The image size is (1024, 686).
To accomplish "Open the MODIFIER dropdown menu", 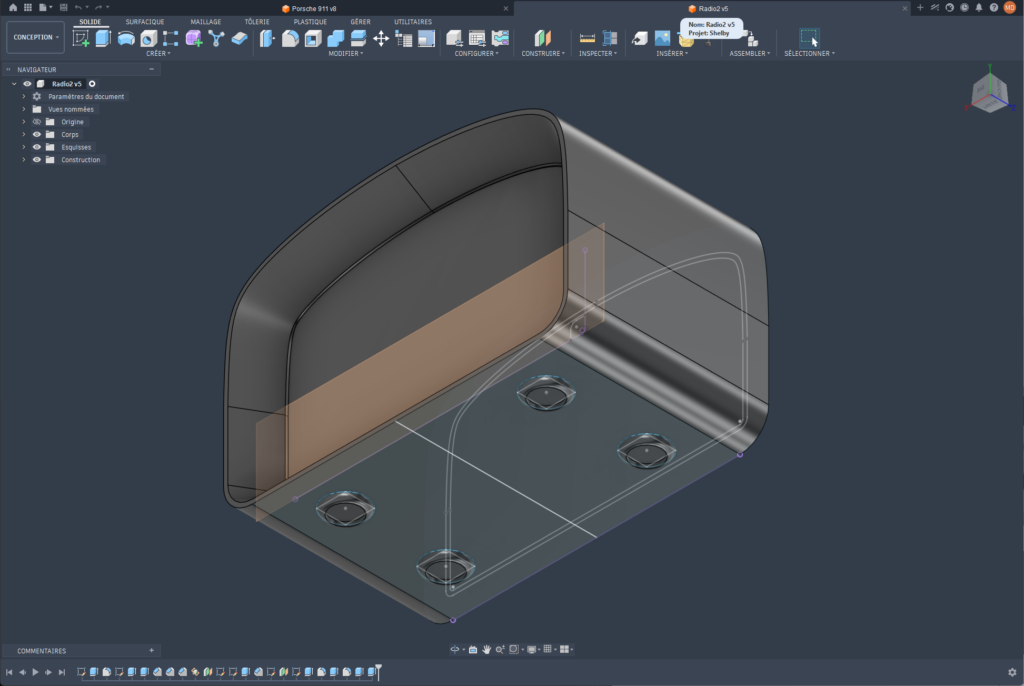I will point(345,54).
